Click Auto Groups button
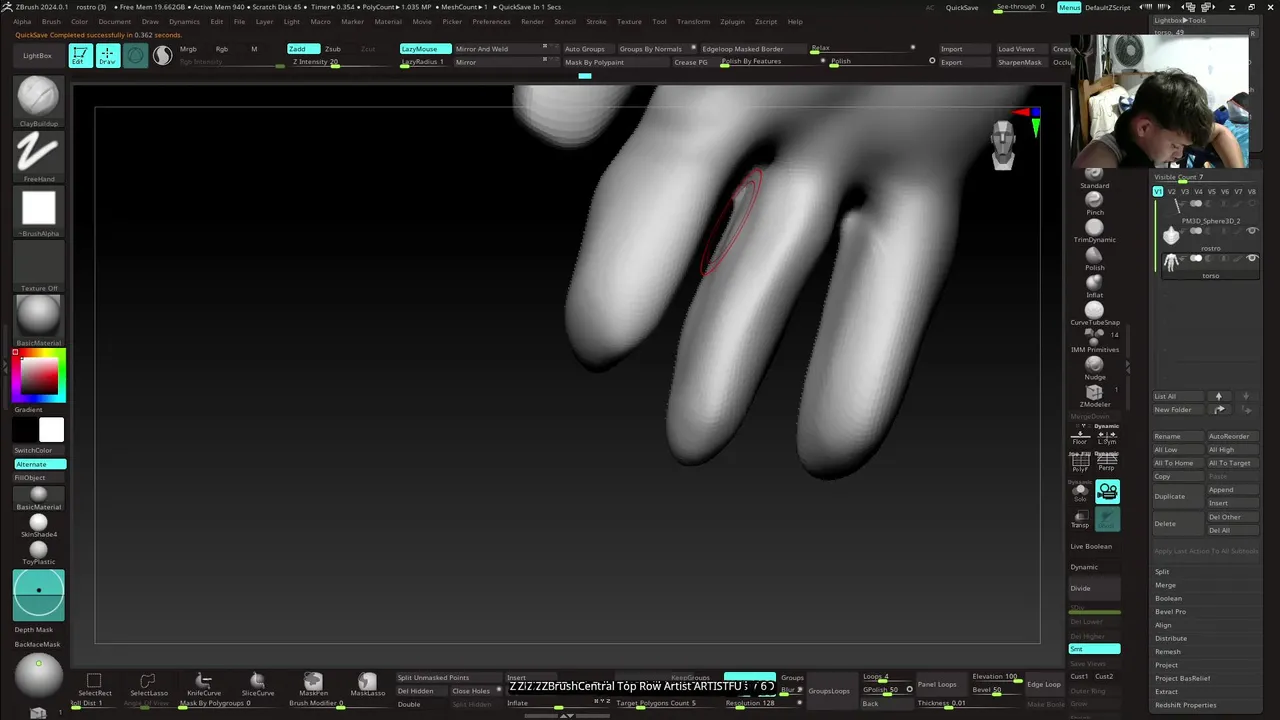1280x720 pixels. click(585, 49)
